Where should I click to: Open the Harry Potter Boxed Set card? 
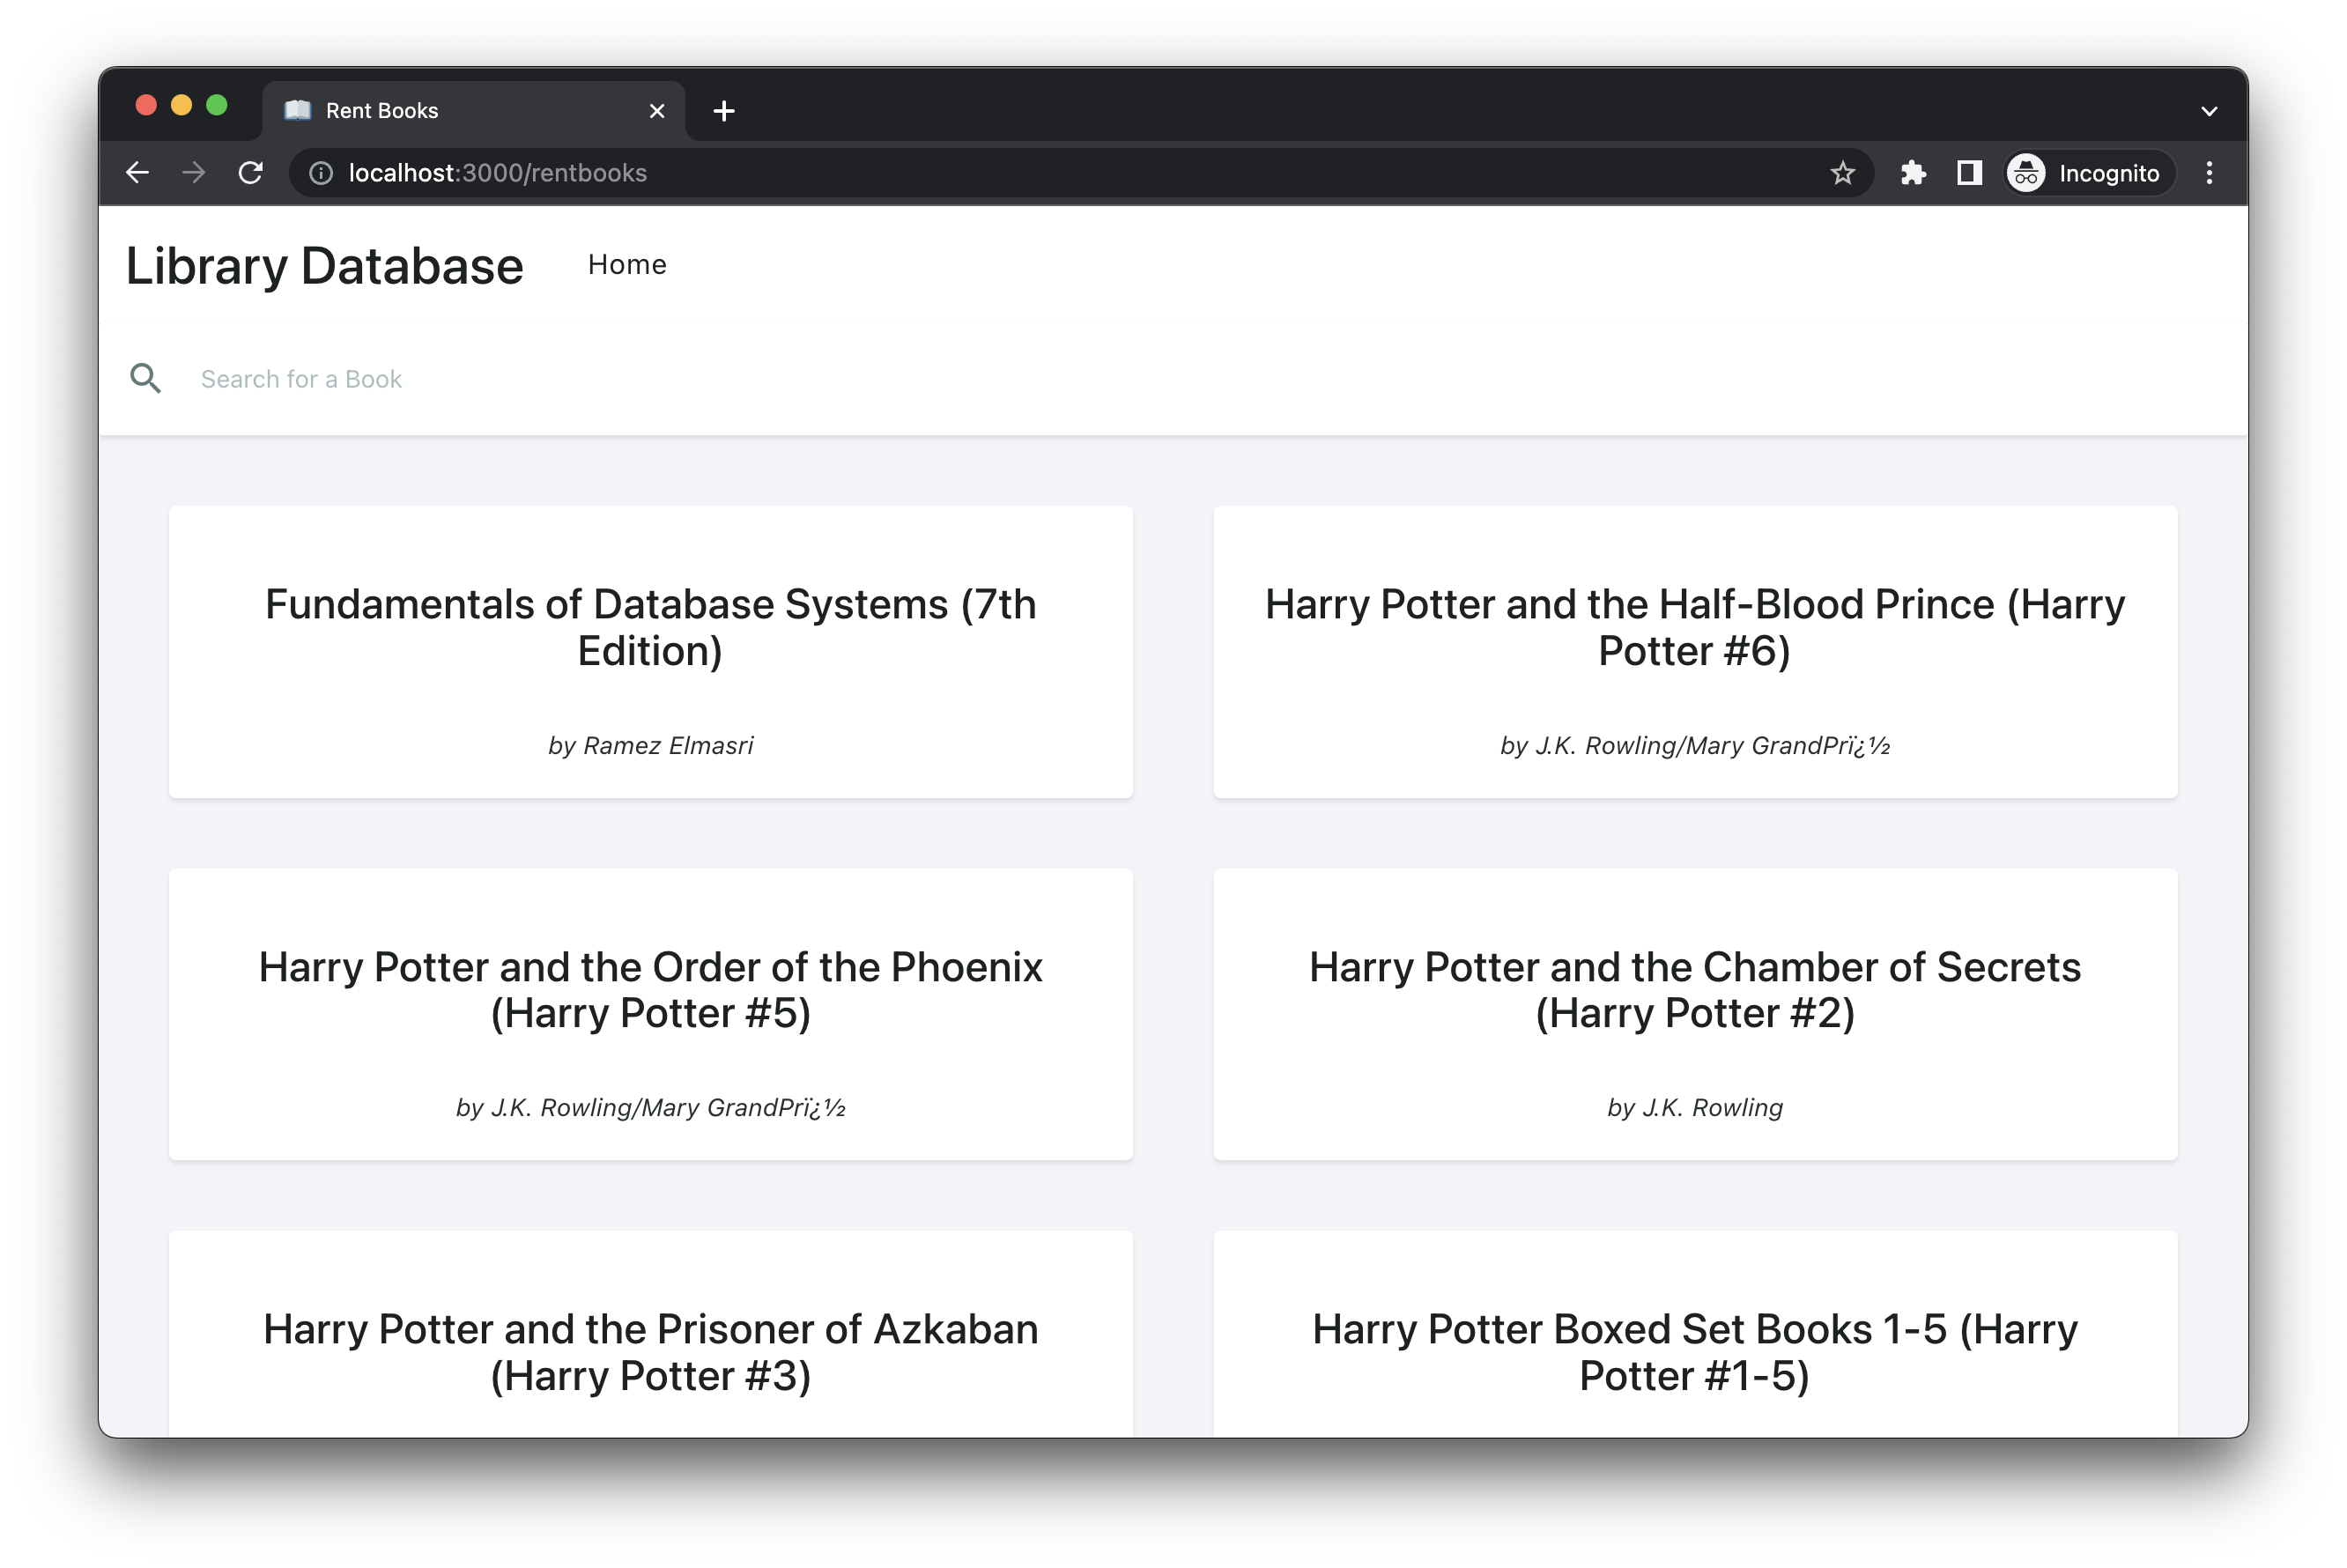1695,1334
